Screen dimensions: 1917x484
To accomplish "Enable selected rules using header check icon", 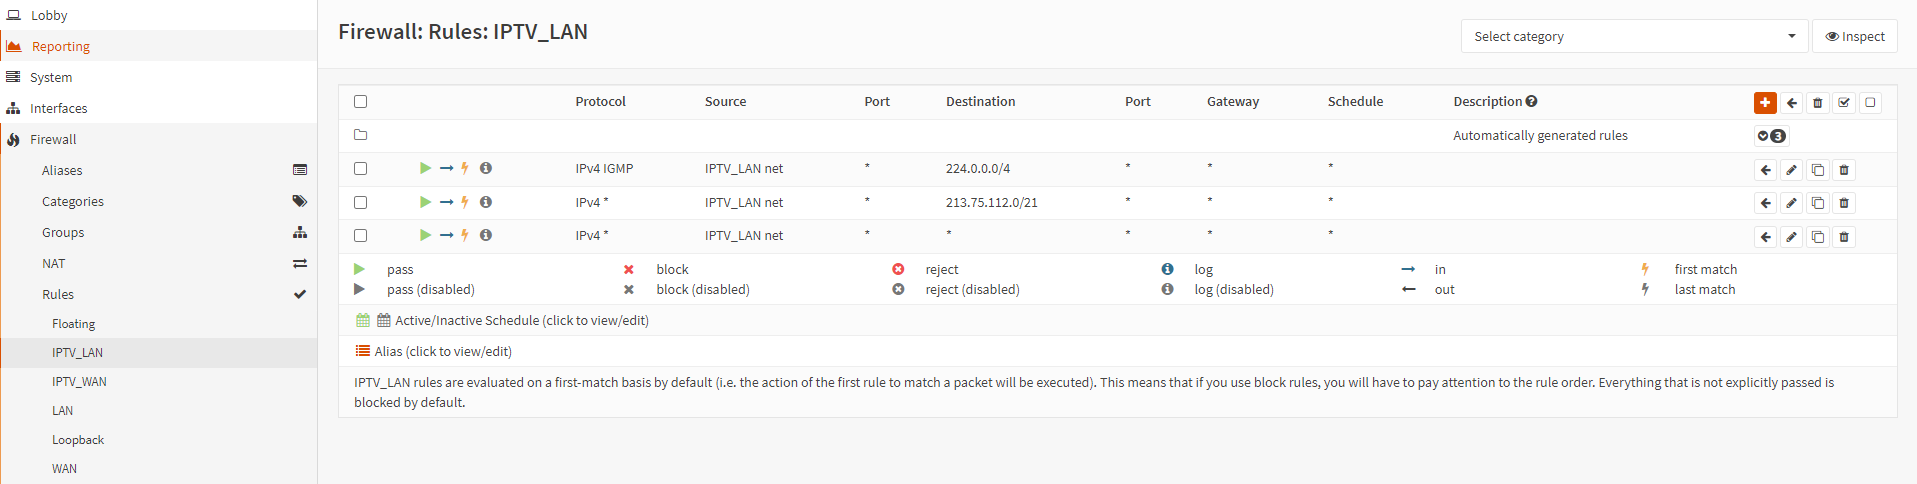I will pos(1844,102).
